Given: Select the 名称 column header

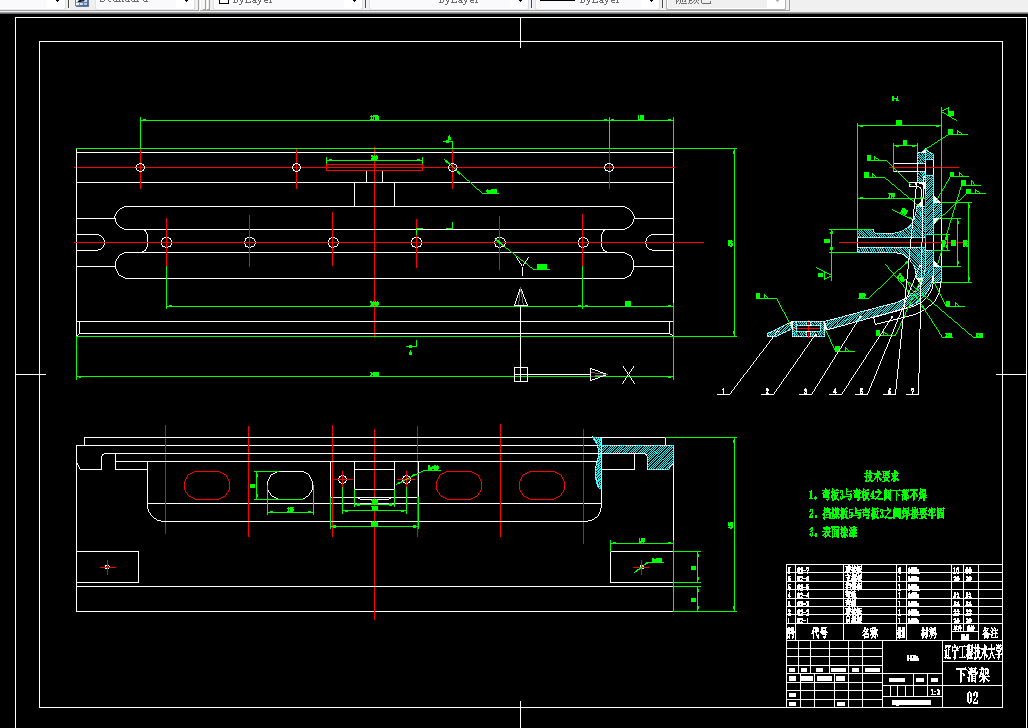Looking at the screenshot, I should pos(869,633).
